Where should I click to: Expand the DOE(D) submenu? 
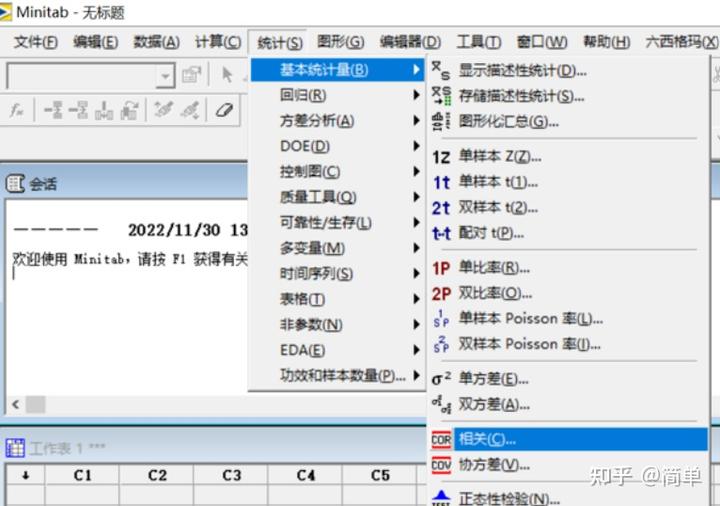338,146
